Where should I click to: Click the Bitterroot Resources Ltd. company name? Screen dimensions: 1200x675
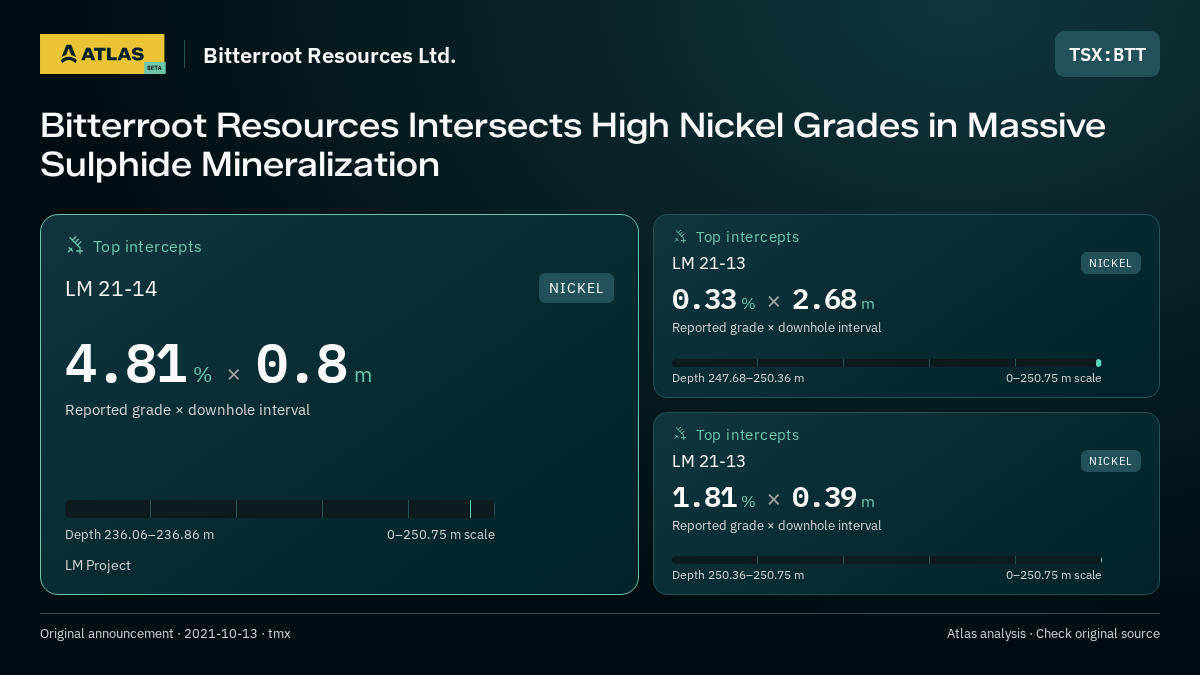tap(330, 55)
